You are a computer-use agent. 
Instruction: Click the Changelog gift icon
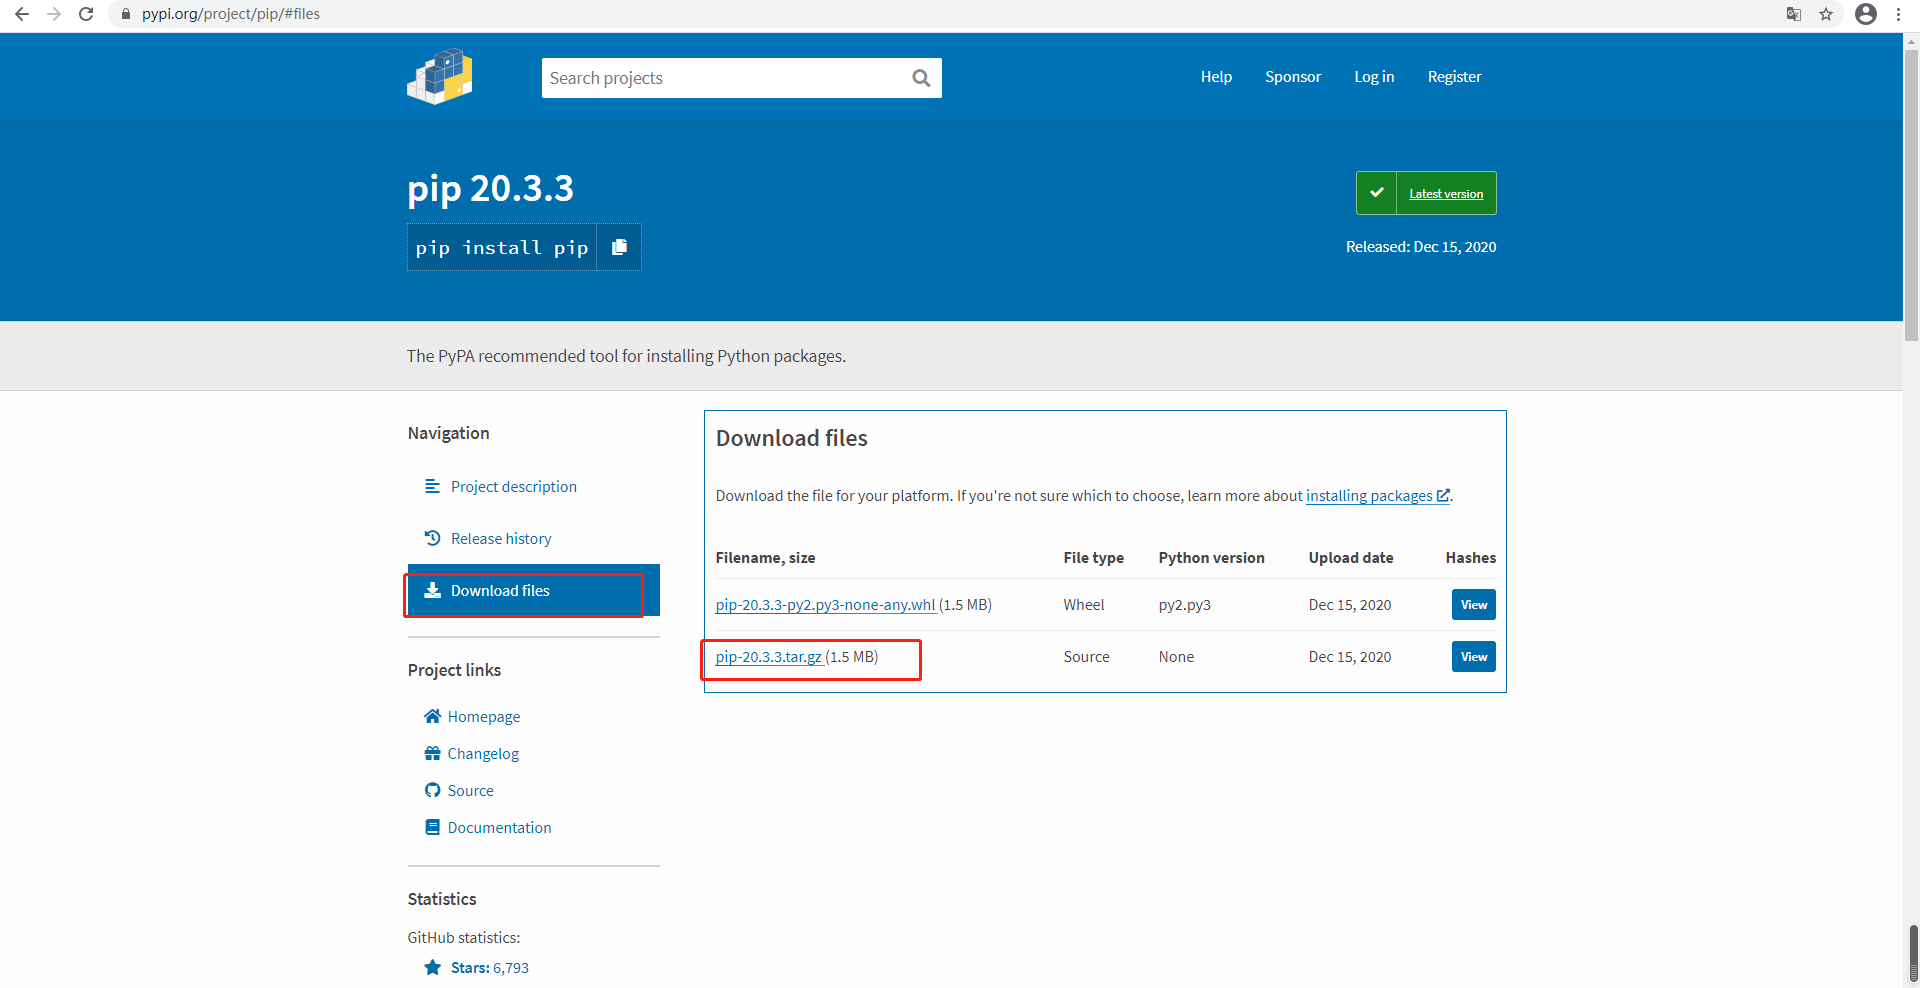[x=433, y=753]
